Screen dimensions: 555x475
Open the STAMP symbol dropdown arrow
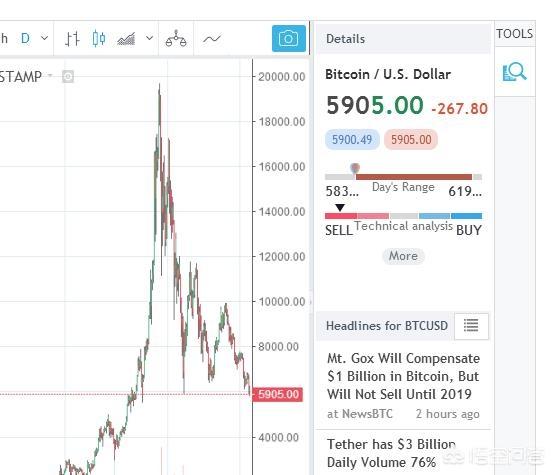pyautogui.click(x=50, y=75)
